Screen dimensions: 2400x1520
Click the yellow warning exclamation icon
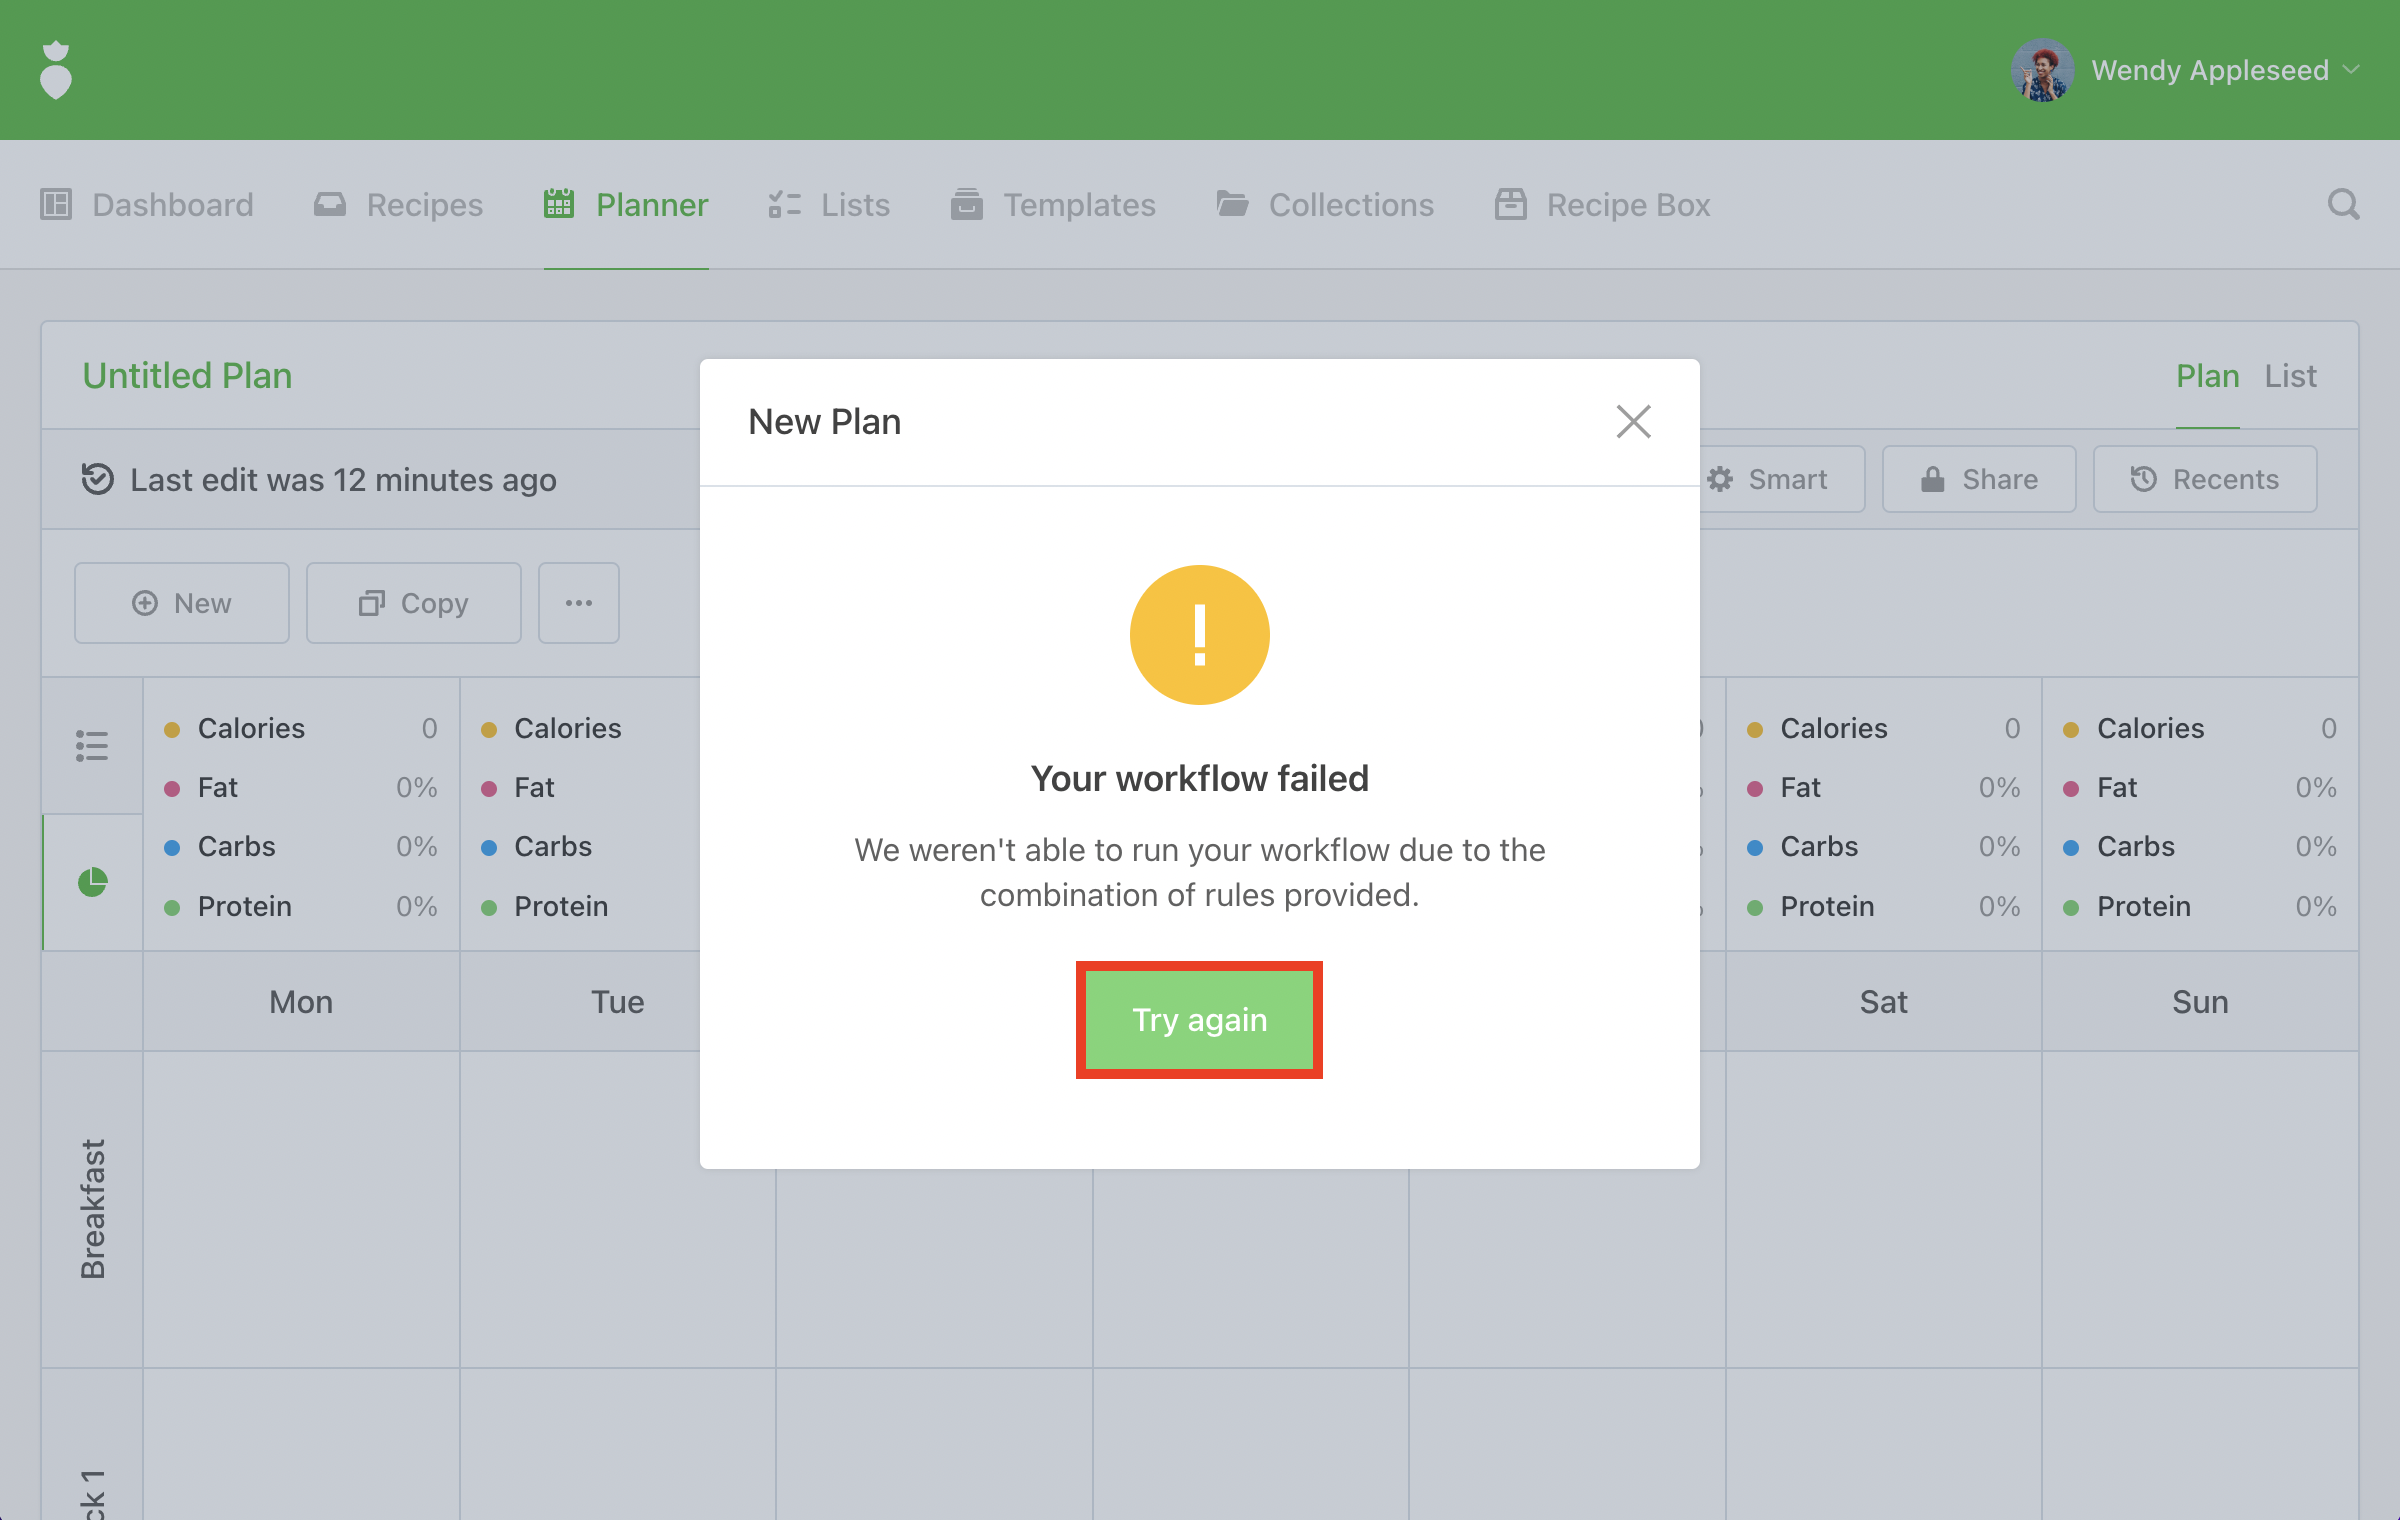click(x=1199, y=635)
